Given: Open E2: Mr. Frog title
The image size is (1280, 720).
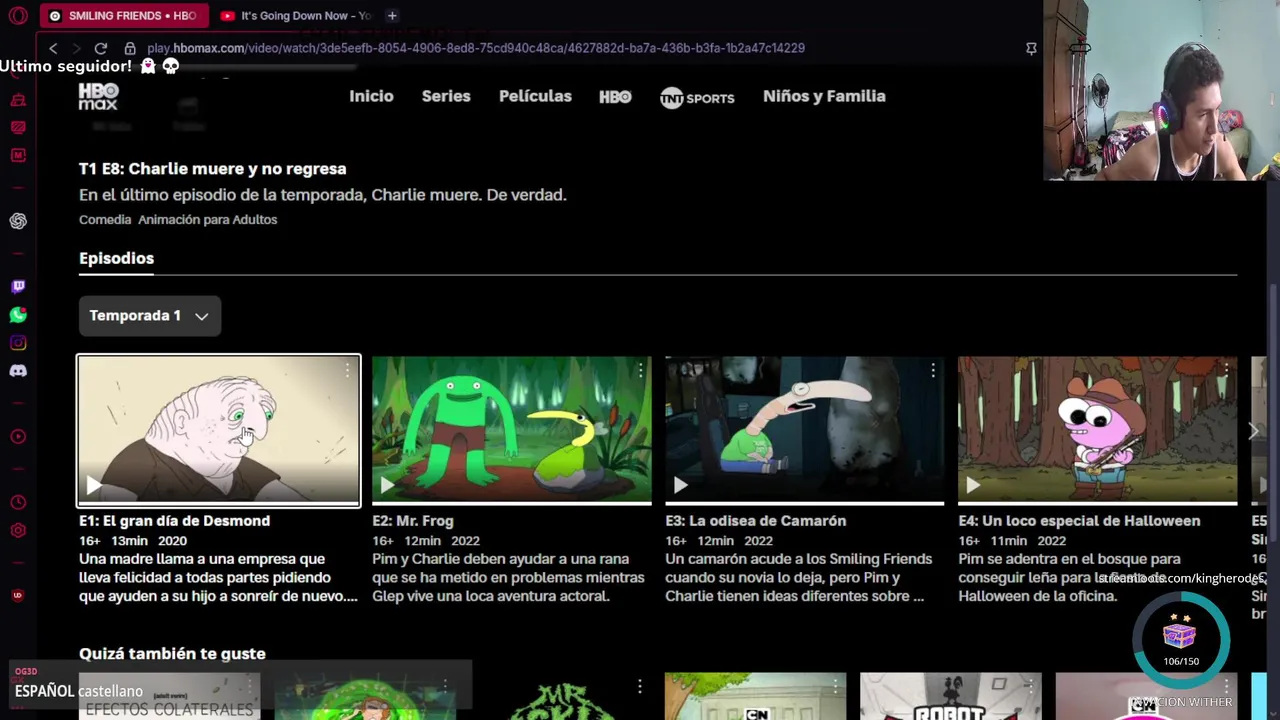Looking at the screenshot, I should click(413, 521).
